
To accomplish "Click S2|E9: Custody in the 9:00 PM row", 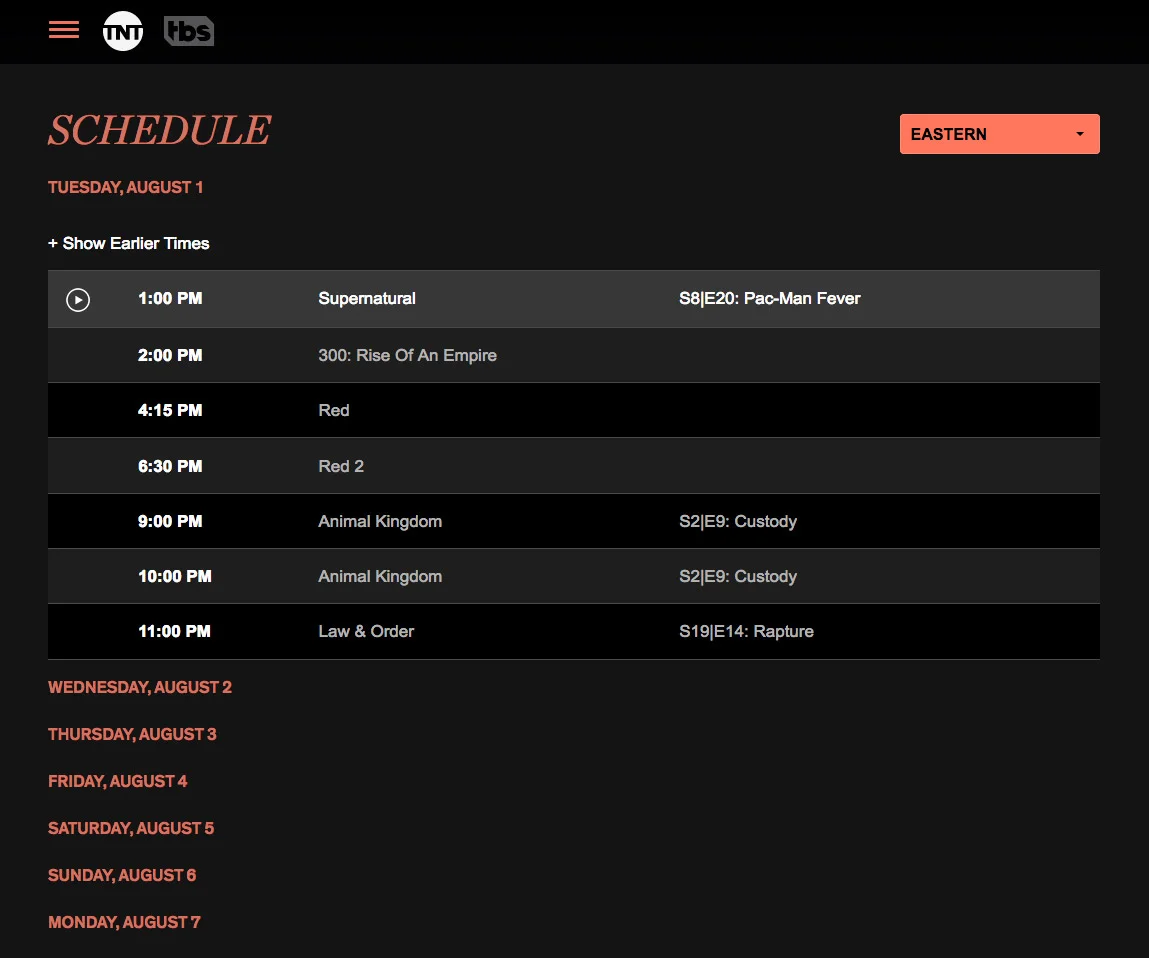I will 738,521.
